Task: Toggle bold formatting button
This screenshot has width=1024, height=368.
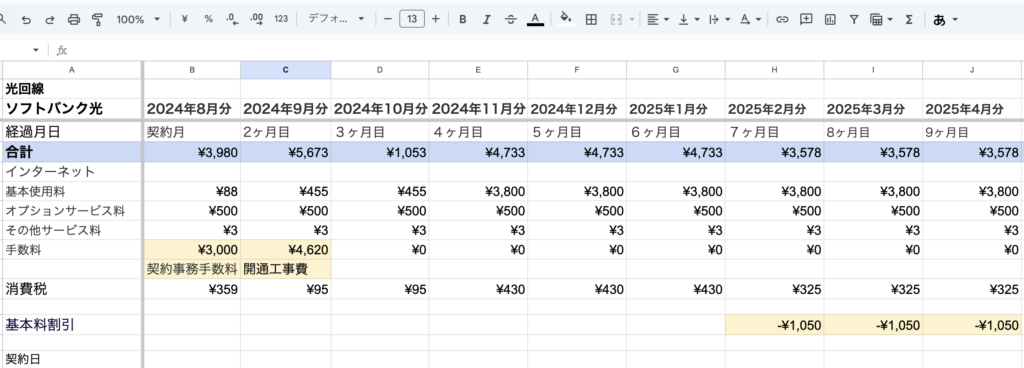Action: [x=462, y=20]
